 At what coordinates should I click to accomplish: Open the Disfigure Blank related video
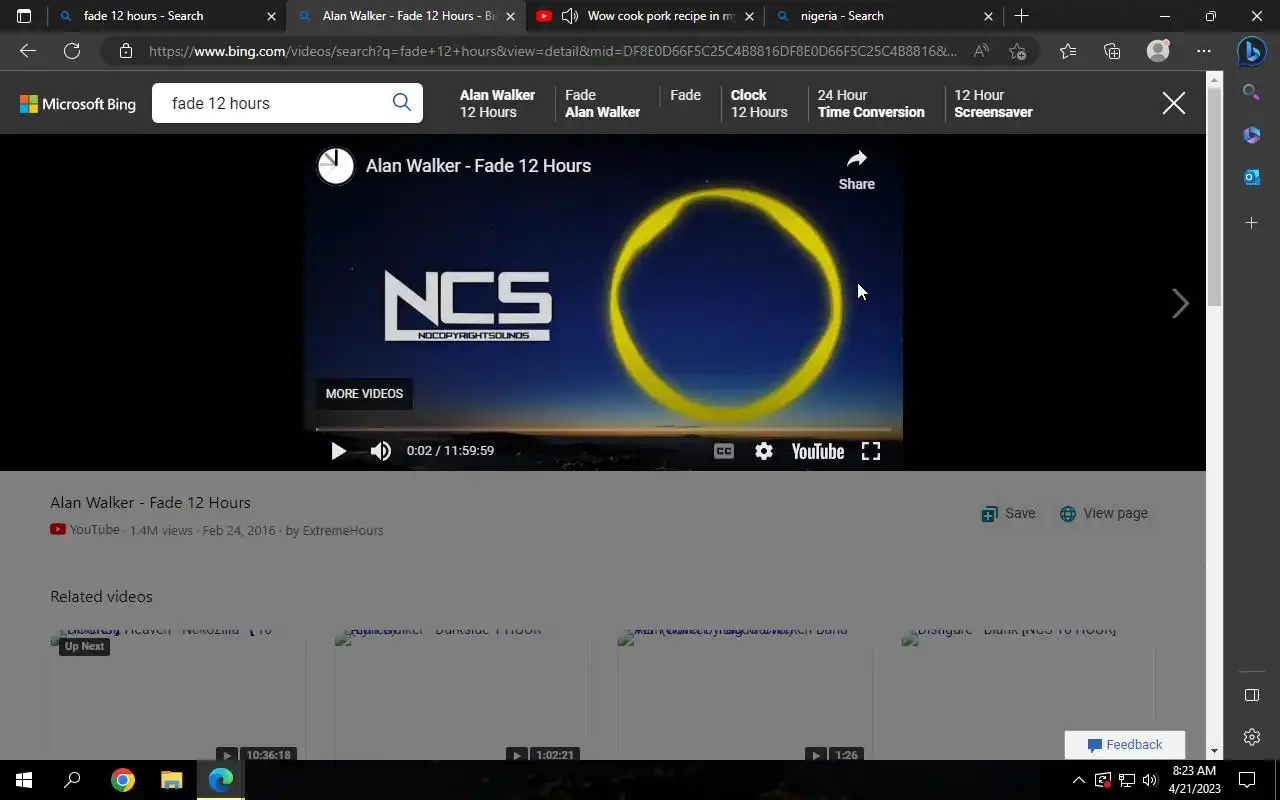[1028, 694]
